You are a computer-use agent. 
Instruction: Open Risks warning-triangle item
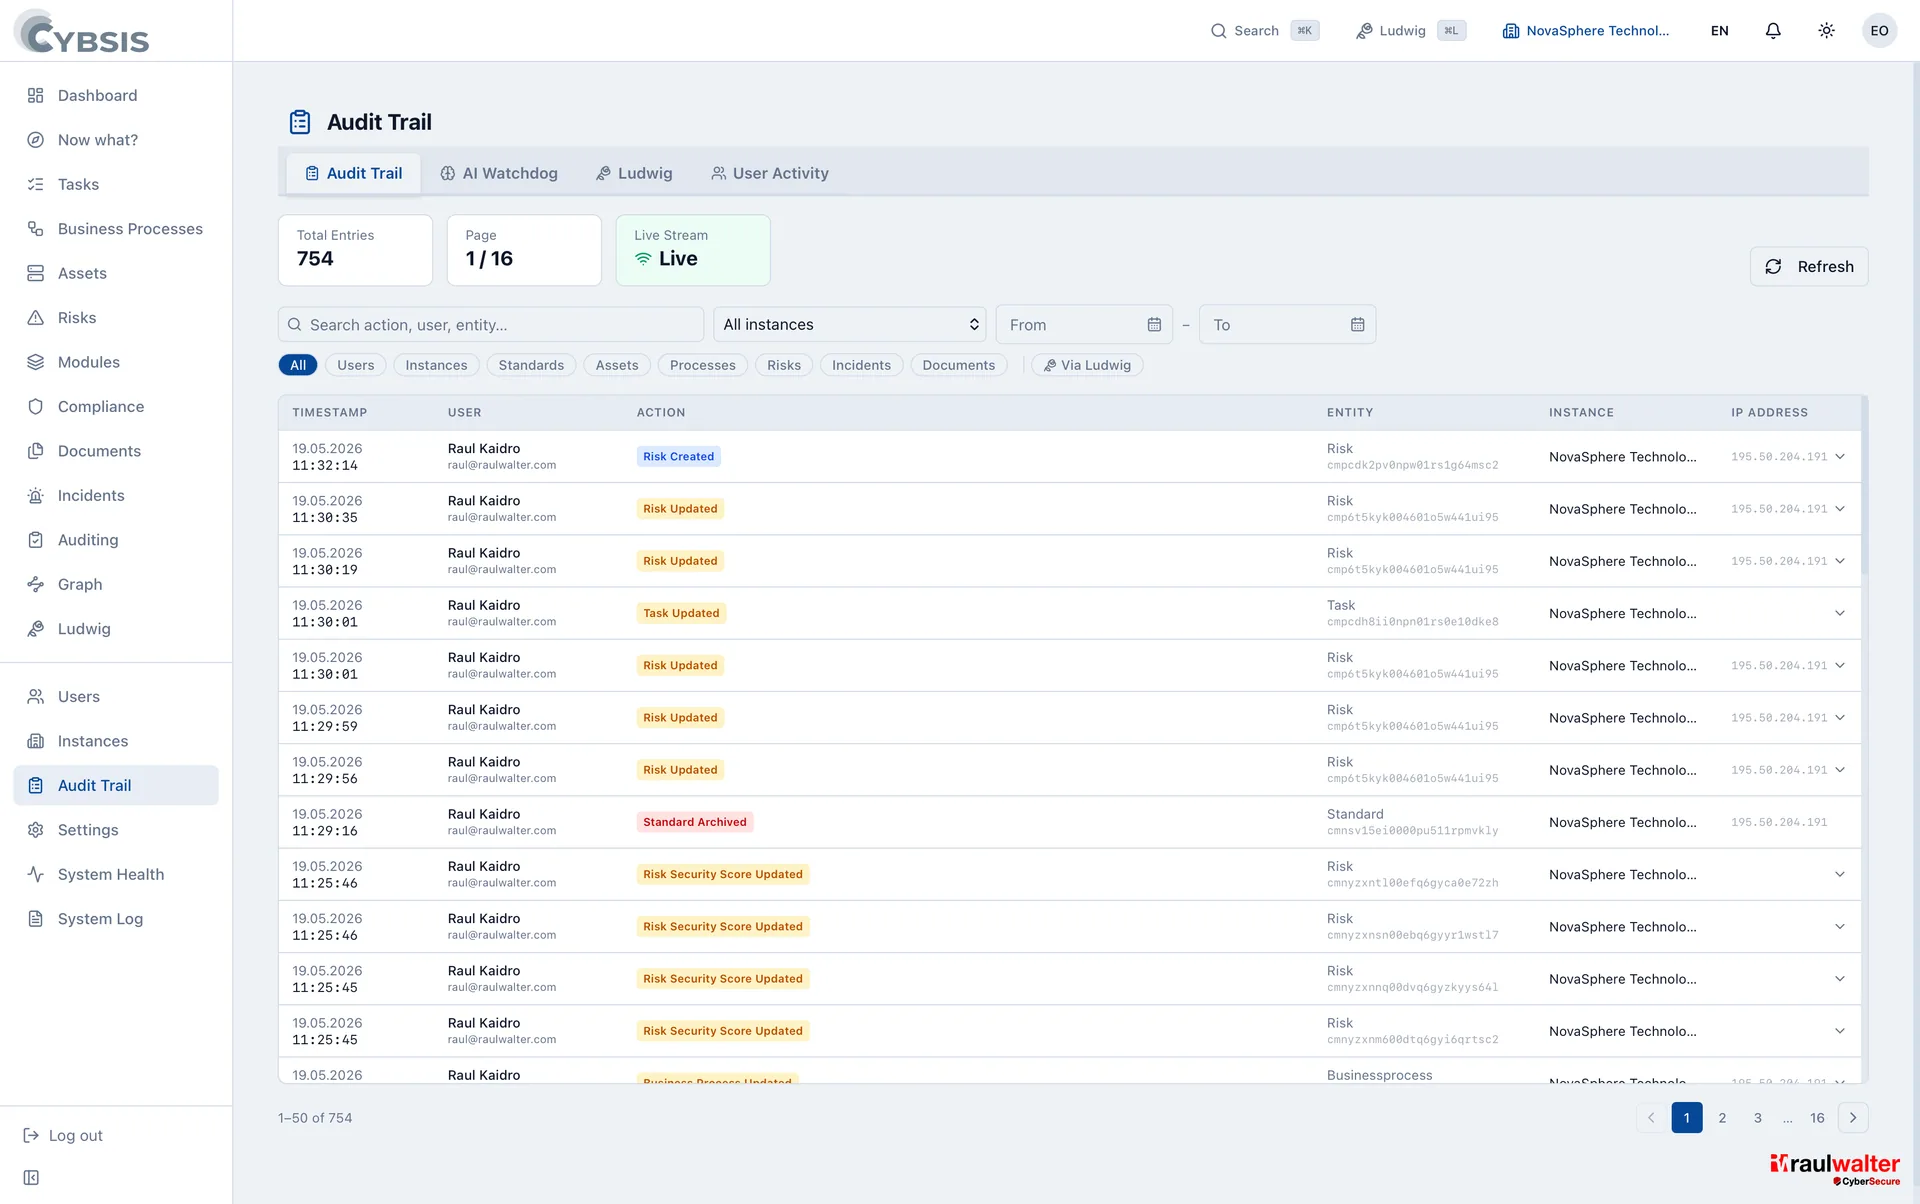116,318
